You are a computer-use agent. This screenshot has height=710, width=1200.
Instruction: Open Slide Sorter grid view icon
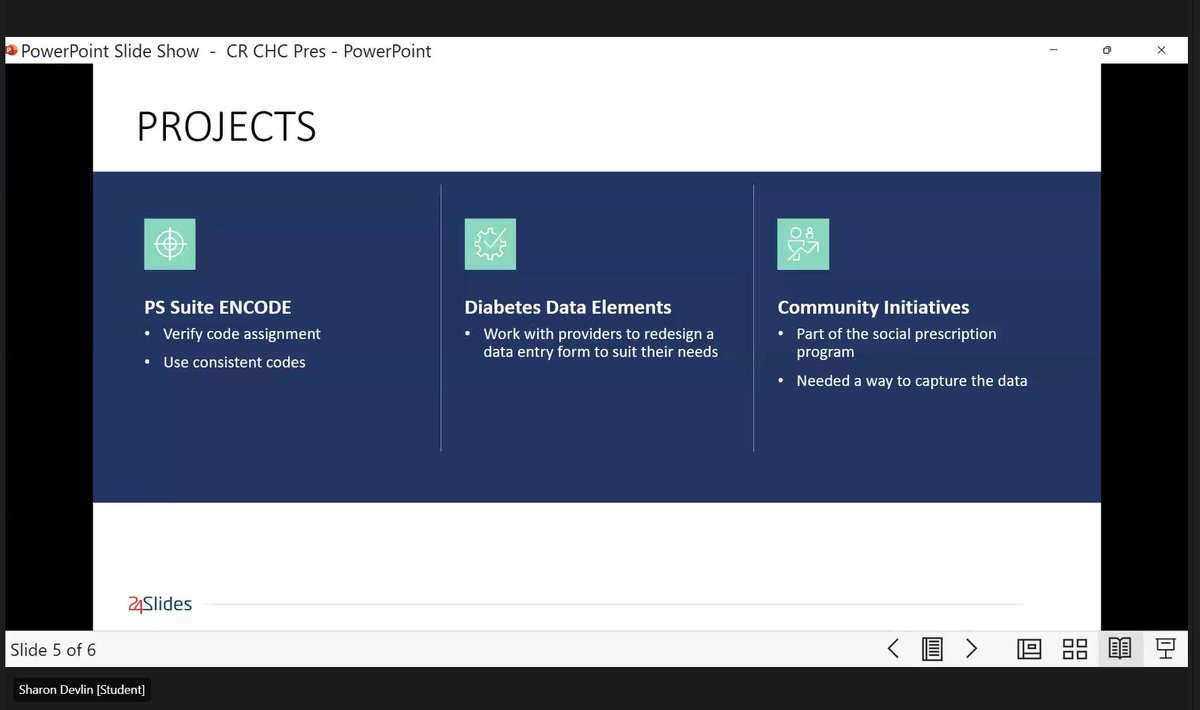point(1075,649)
